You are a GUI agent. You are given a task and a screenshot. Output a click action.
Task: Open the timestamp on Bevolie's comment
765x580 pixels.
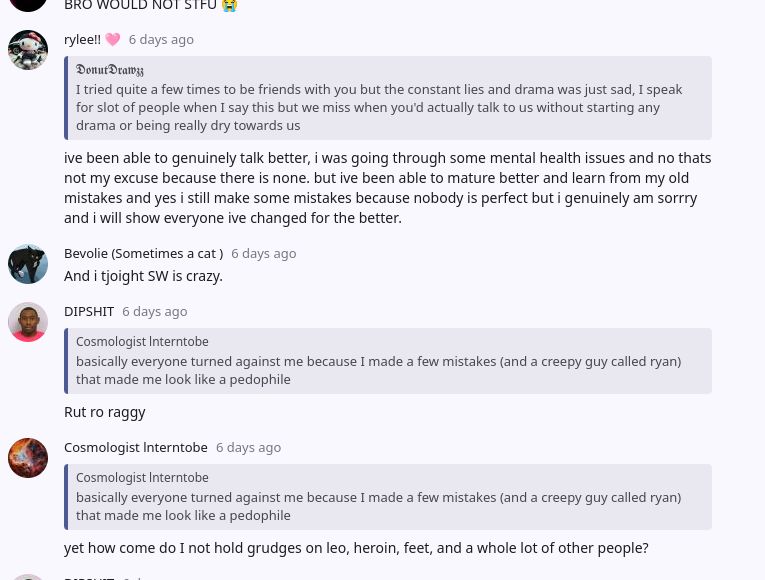click(264, 254)
